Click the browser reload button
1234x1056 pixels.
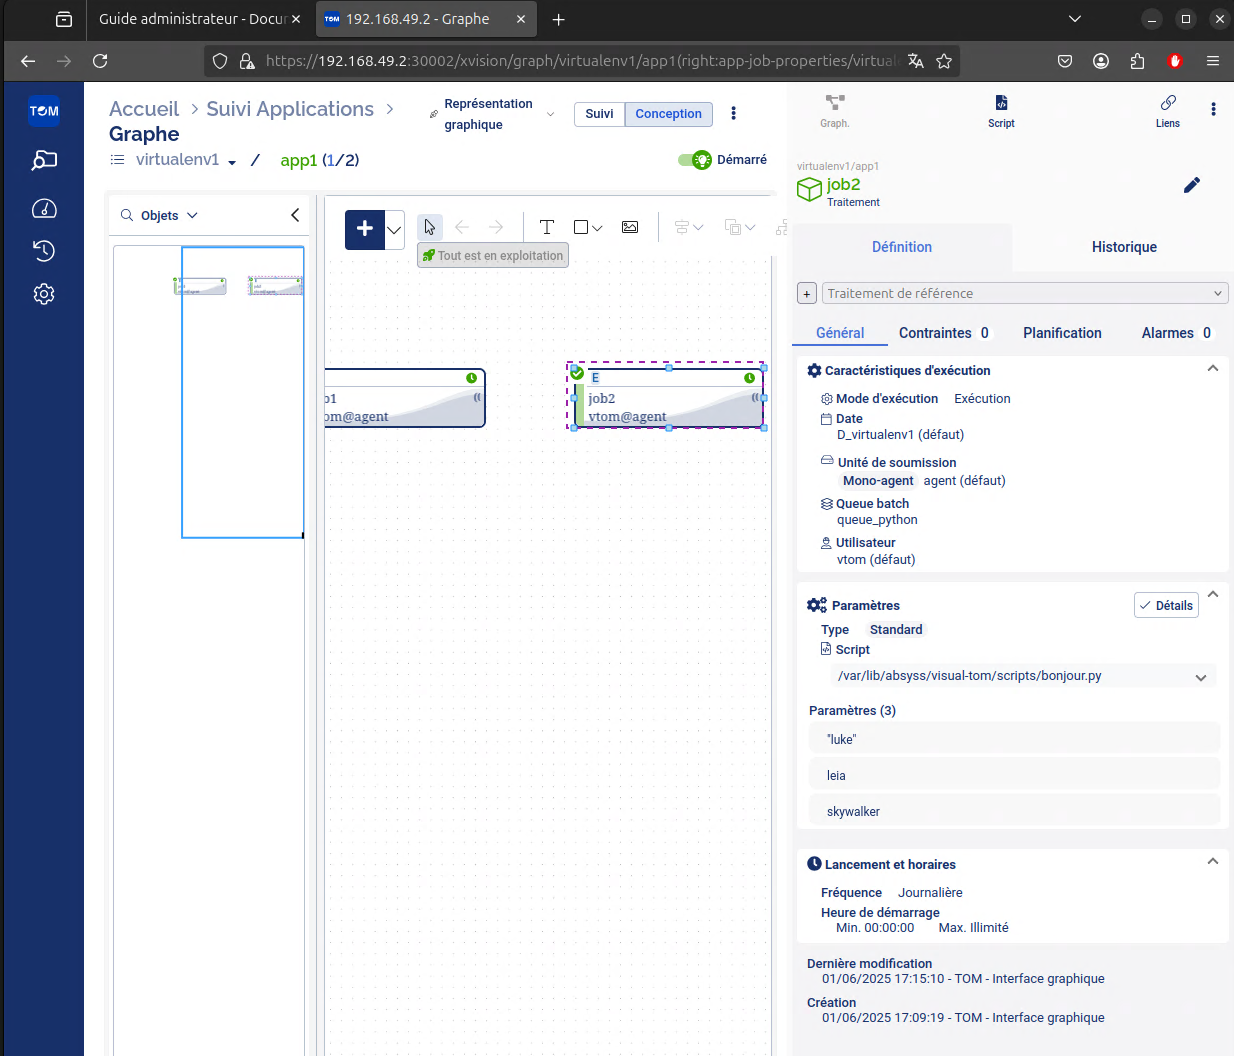coord(100,61)
